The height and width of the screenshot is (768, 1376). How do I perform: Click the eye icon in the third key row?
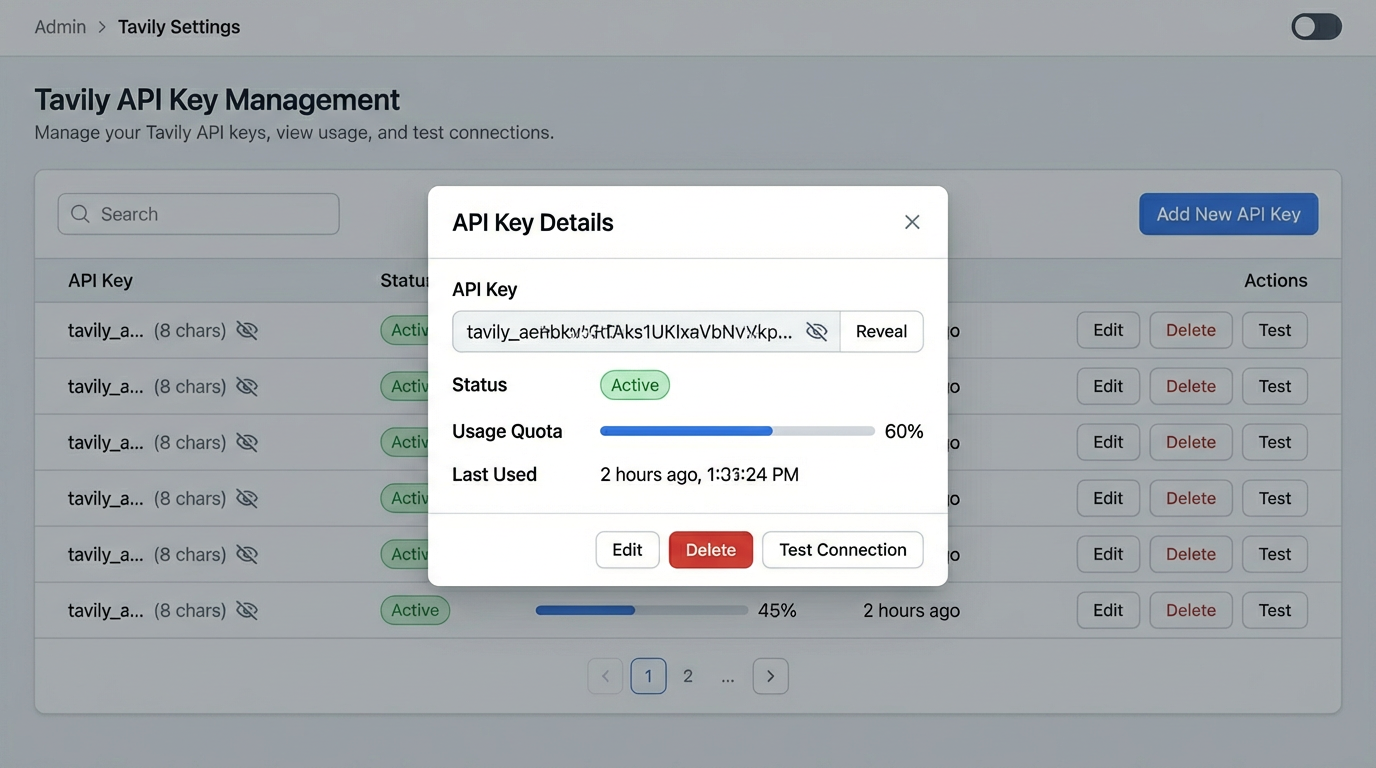[x=247, y=442]
